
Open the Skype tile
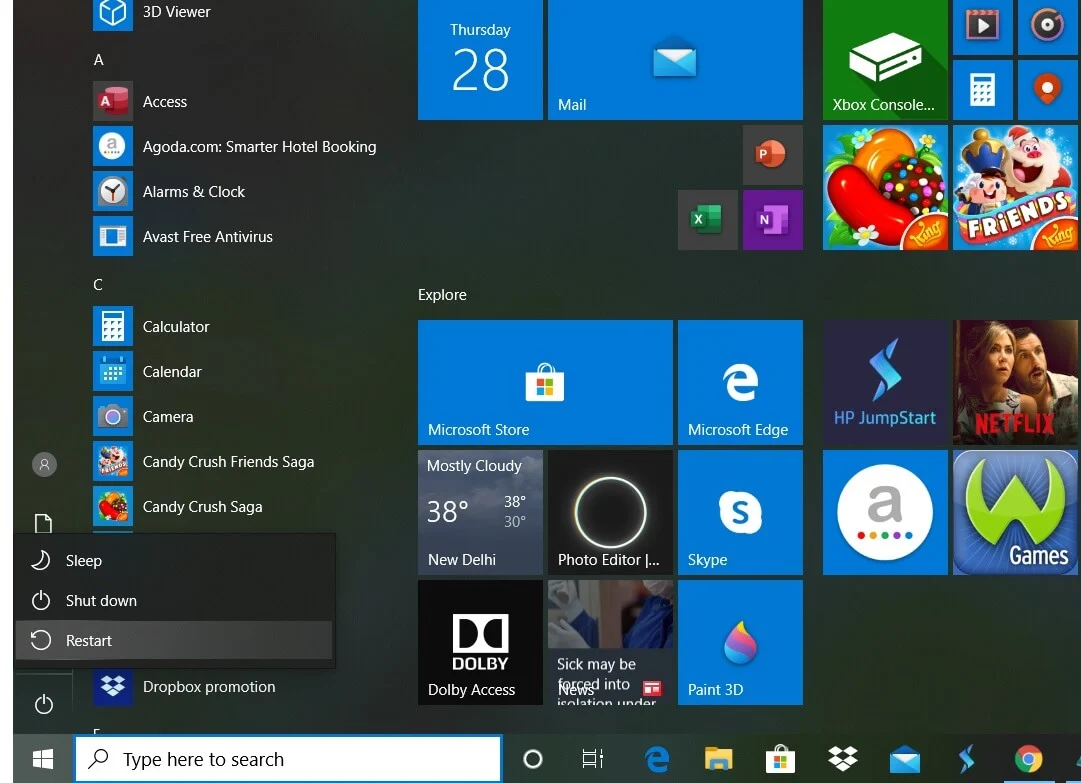point(740,512)
